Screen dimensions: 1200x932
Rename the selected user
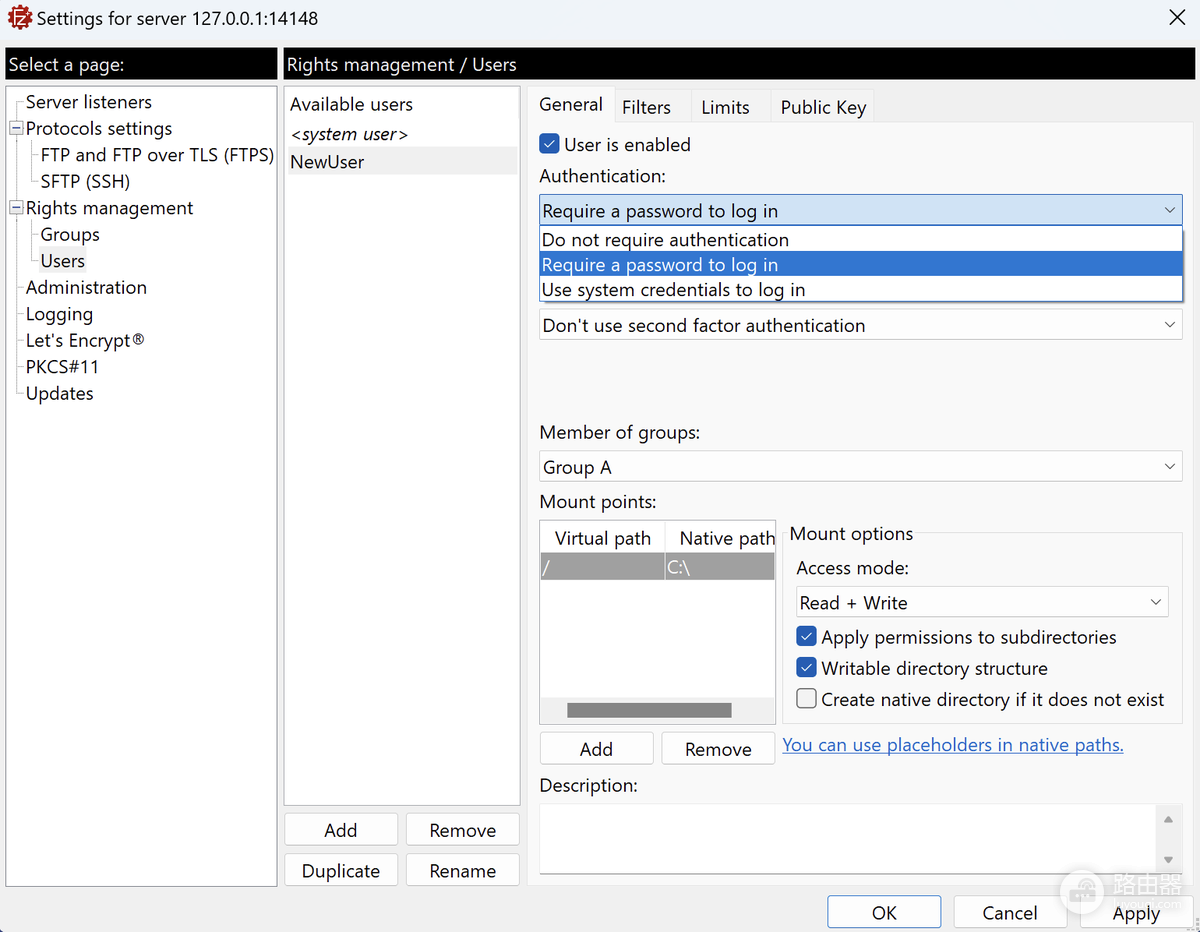point(463,871)
